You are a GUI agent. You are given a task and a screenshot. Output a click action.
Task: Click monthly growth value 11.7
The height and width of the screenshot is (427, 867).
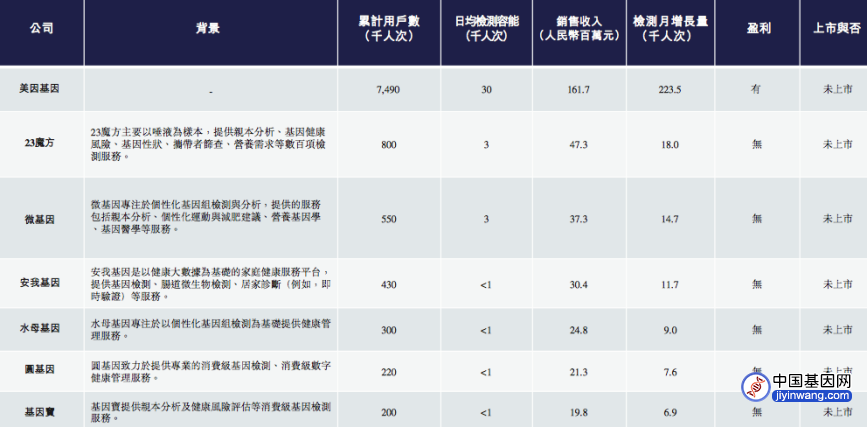click(670, 284)
